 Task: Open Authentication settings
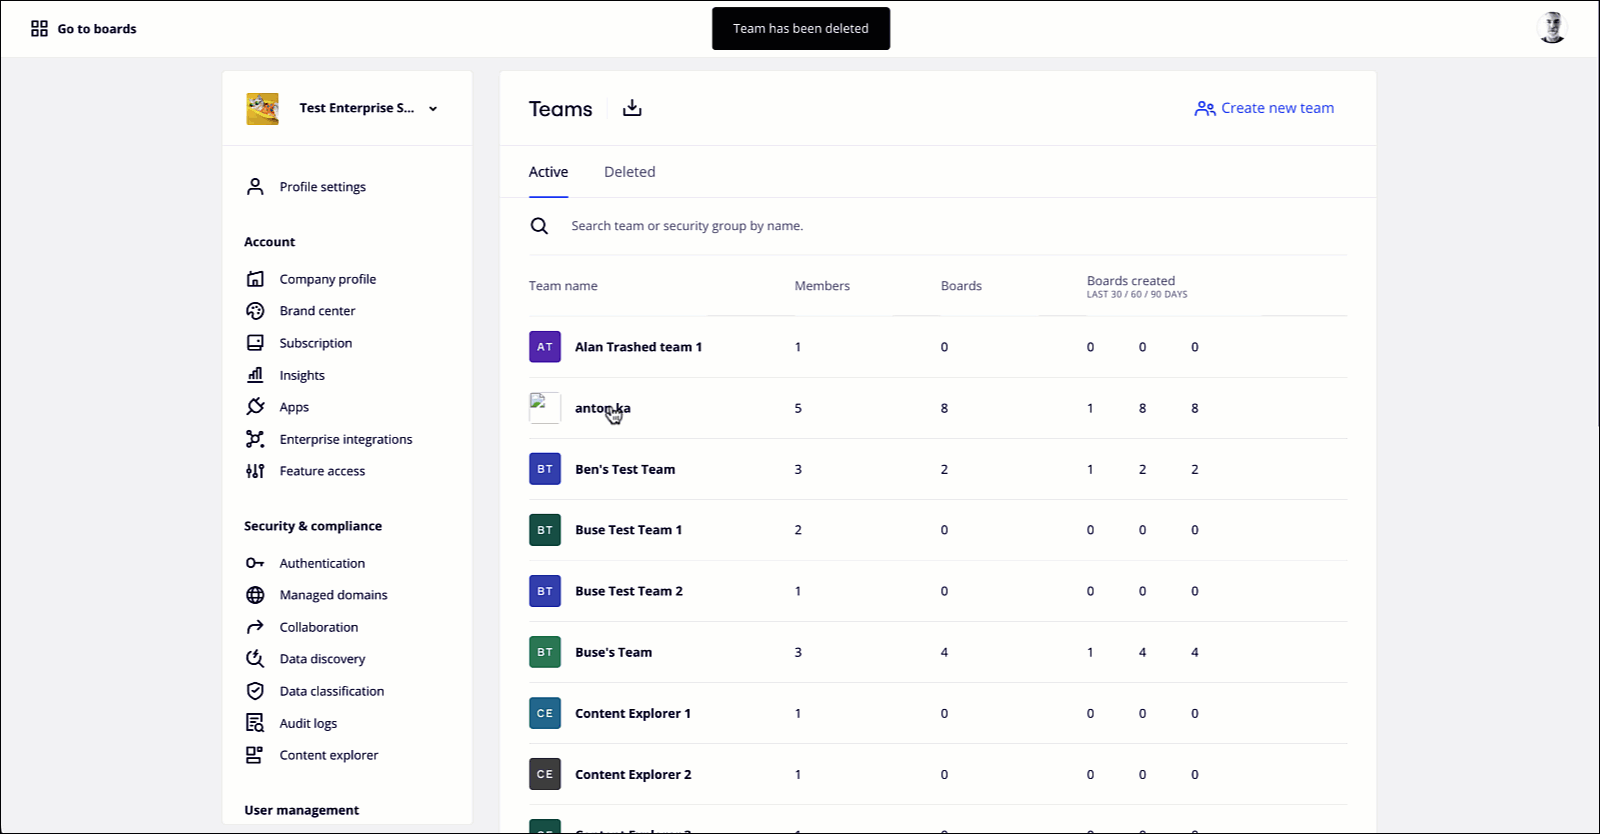(x=322, y=563)
